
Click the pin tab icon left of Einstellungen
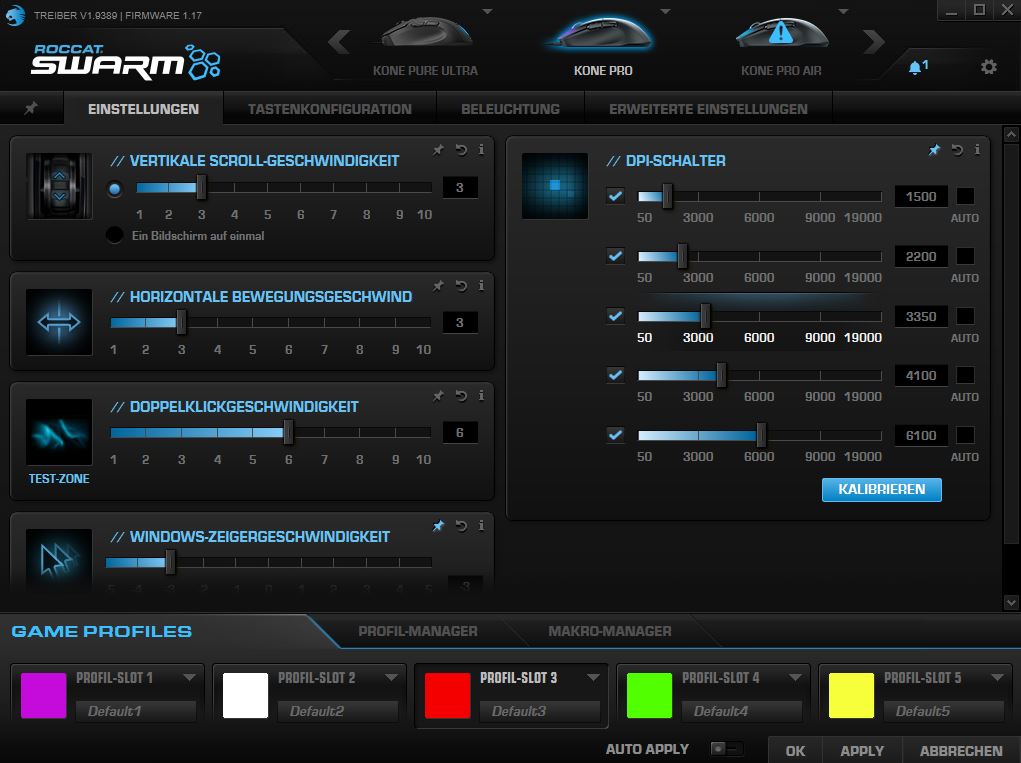pos(31,108)
